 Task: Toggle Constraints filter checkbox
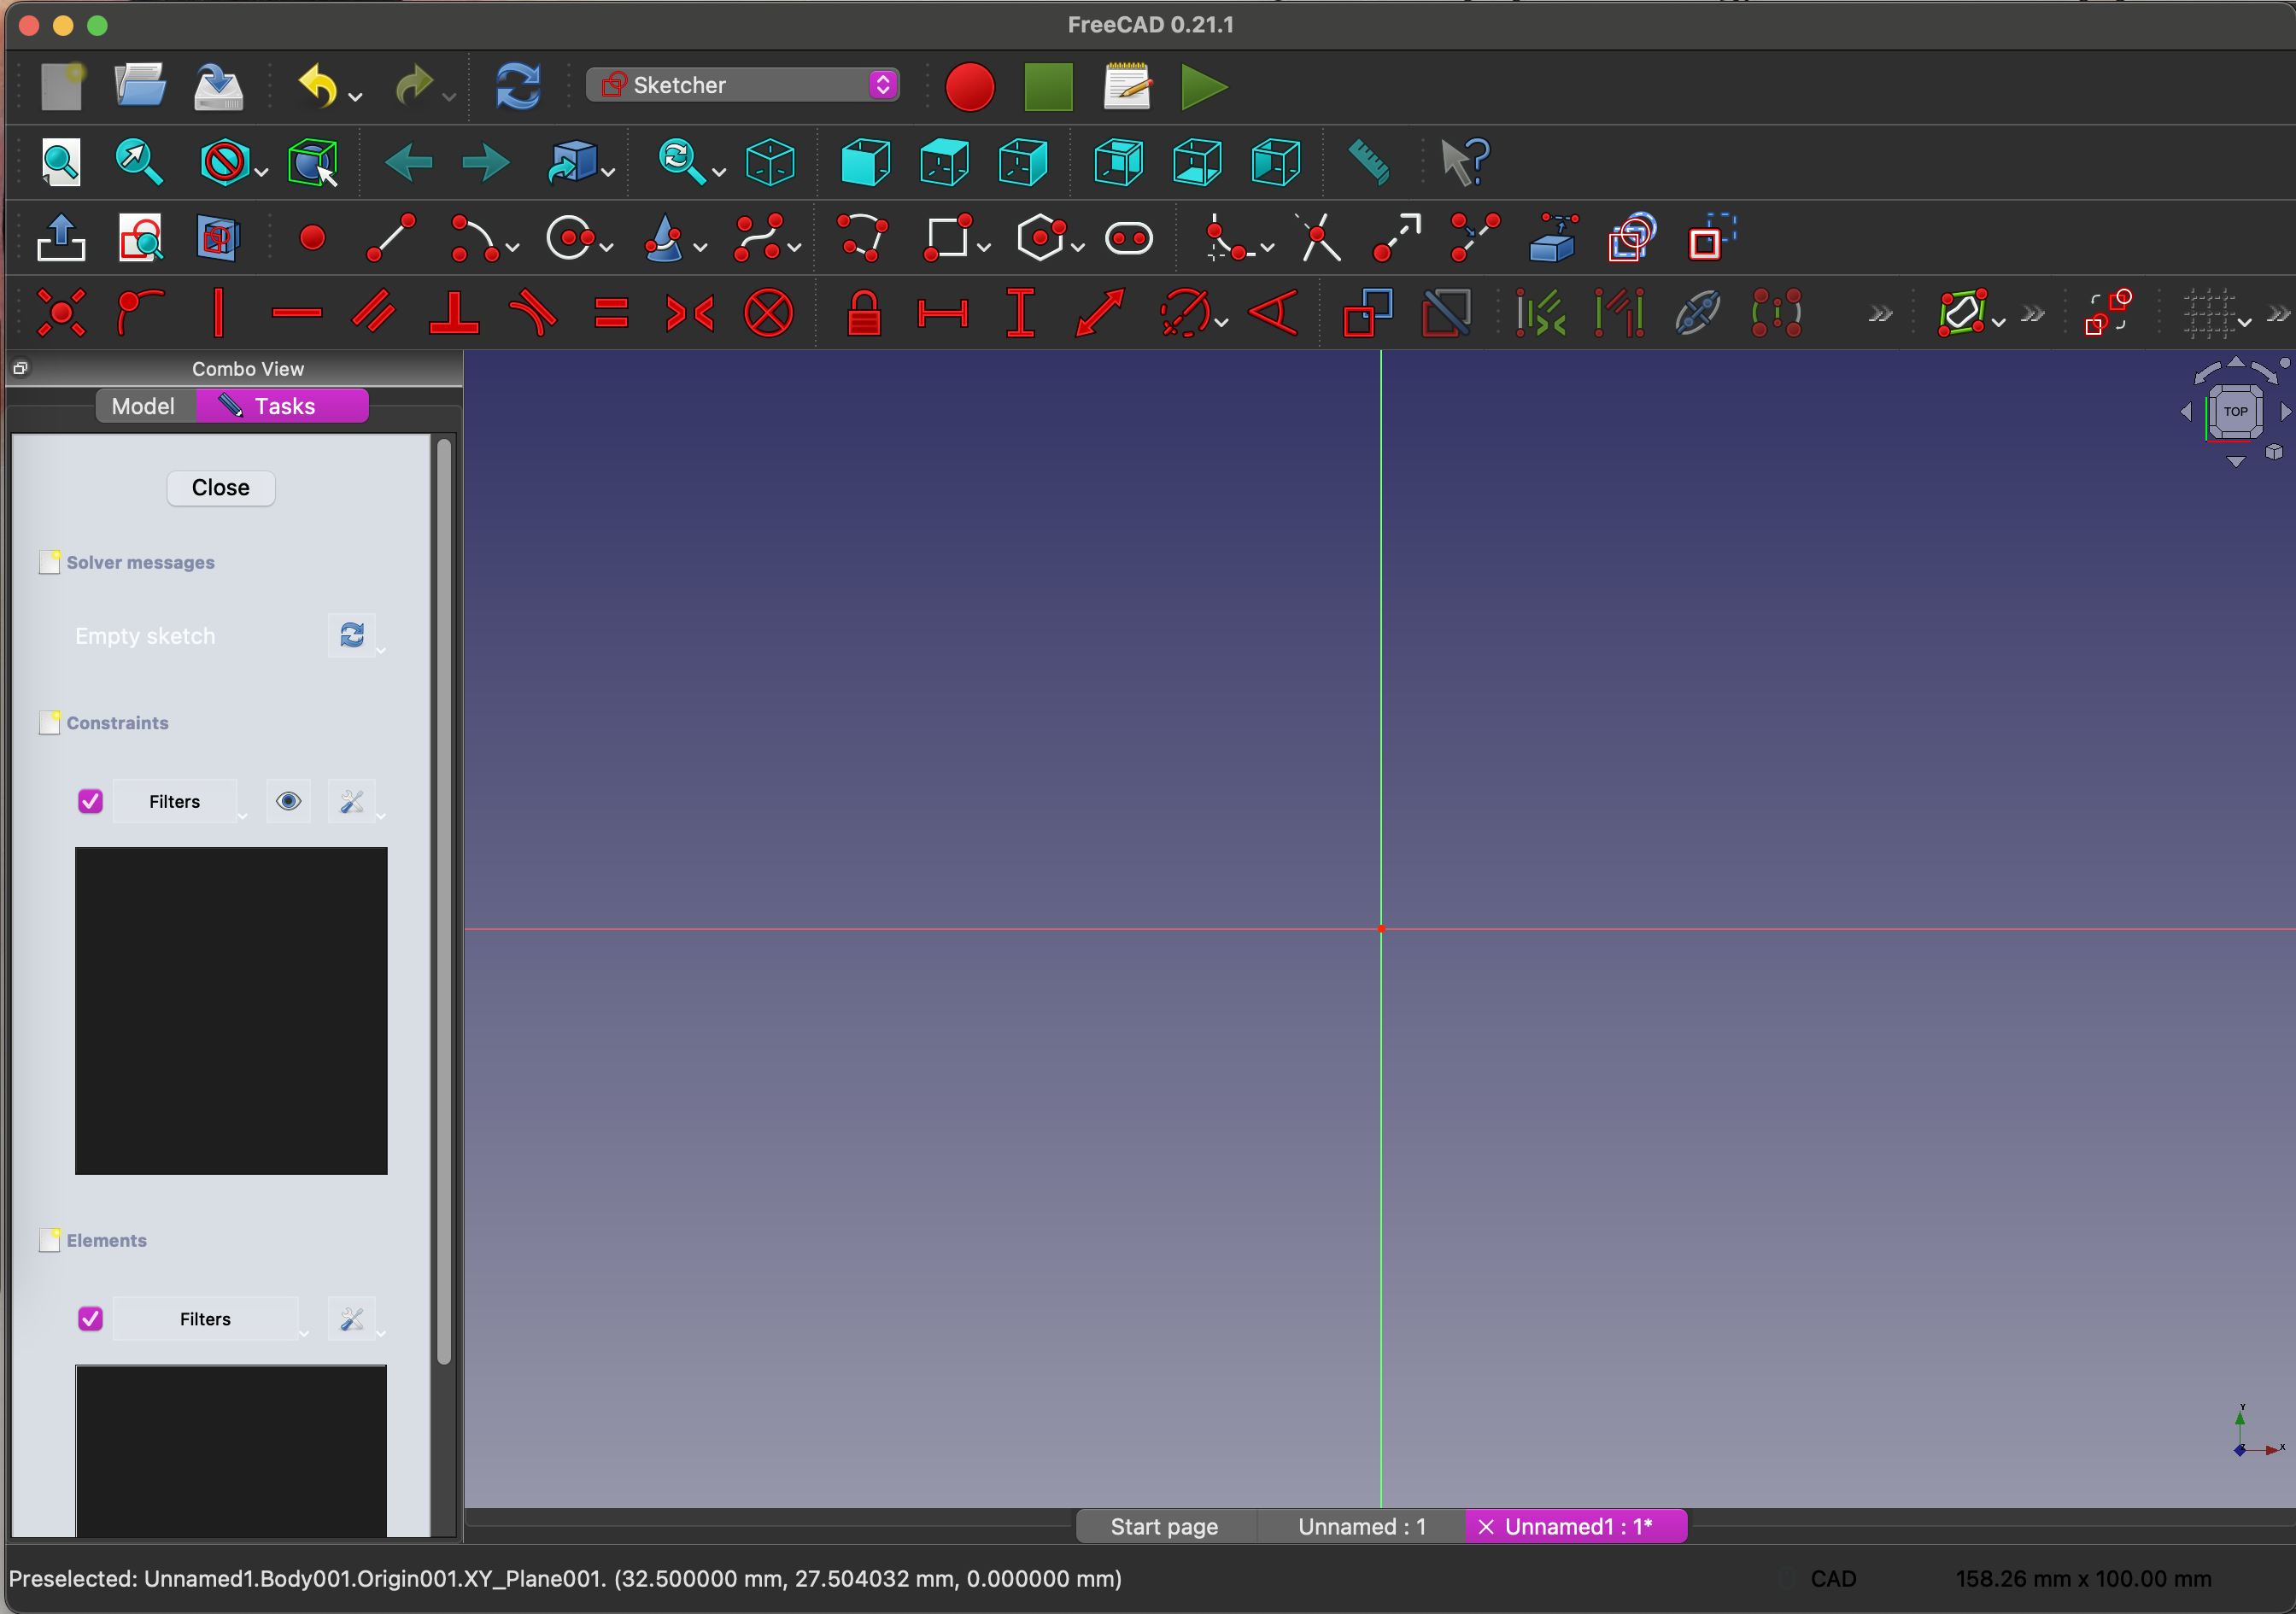(x=90, y=801)
